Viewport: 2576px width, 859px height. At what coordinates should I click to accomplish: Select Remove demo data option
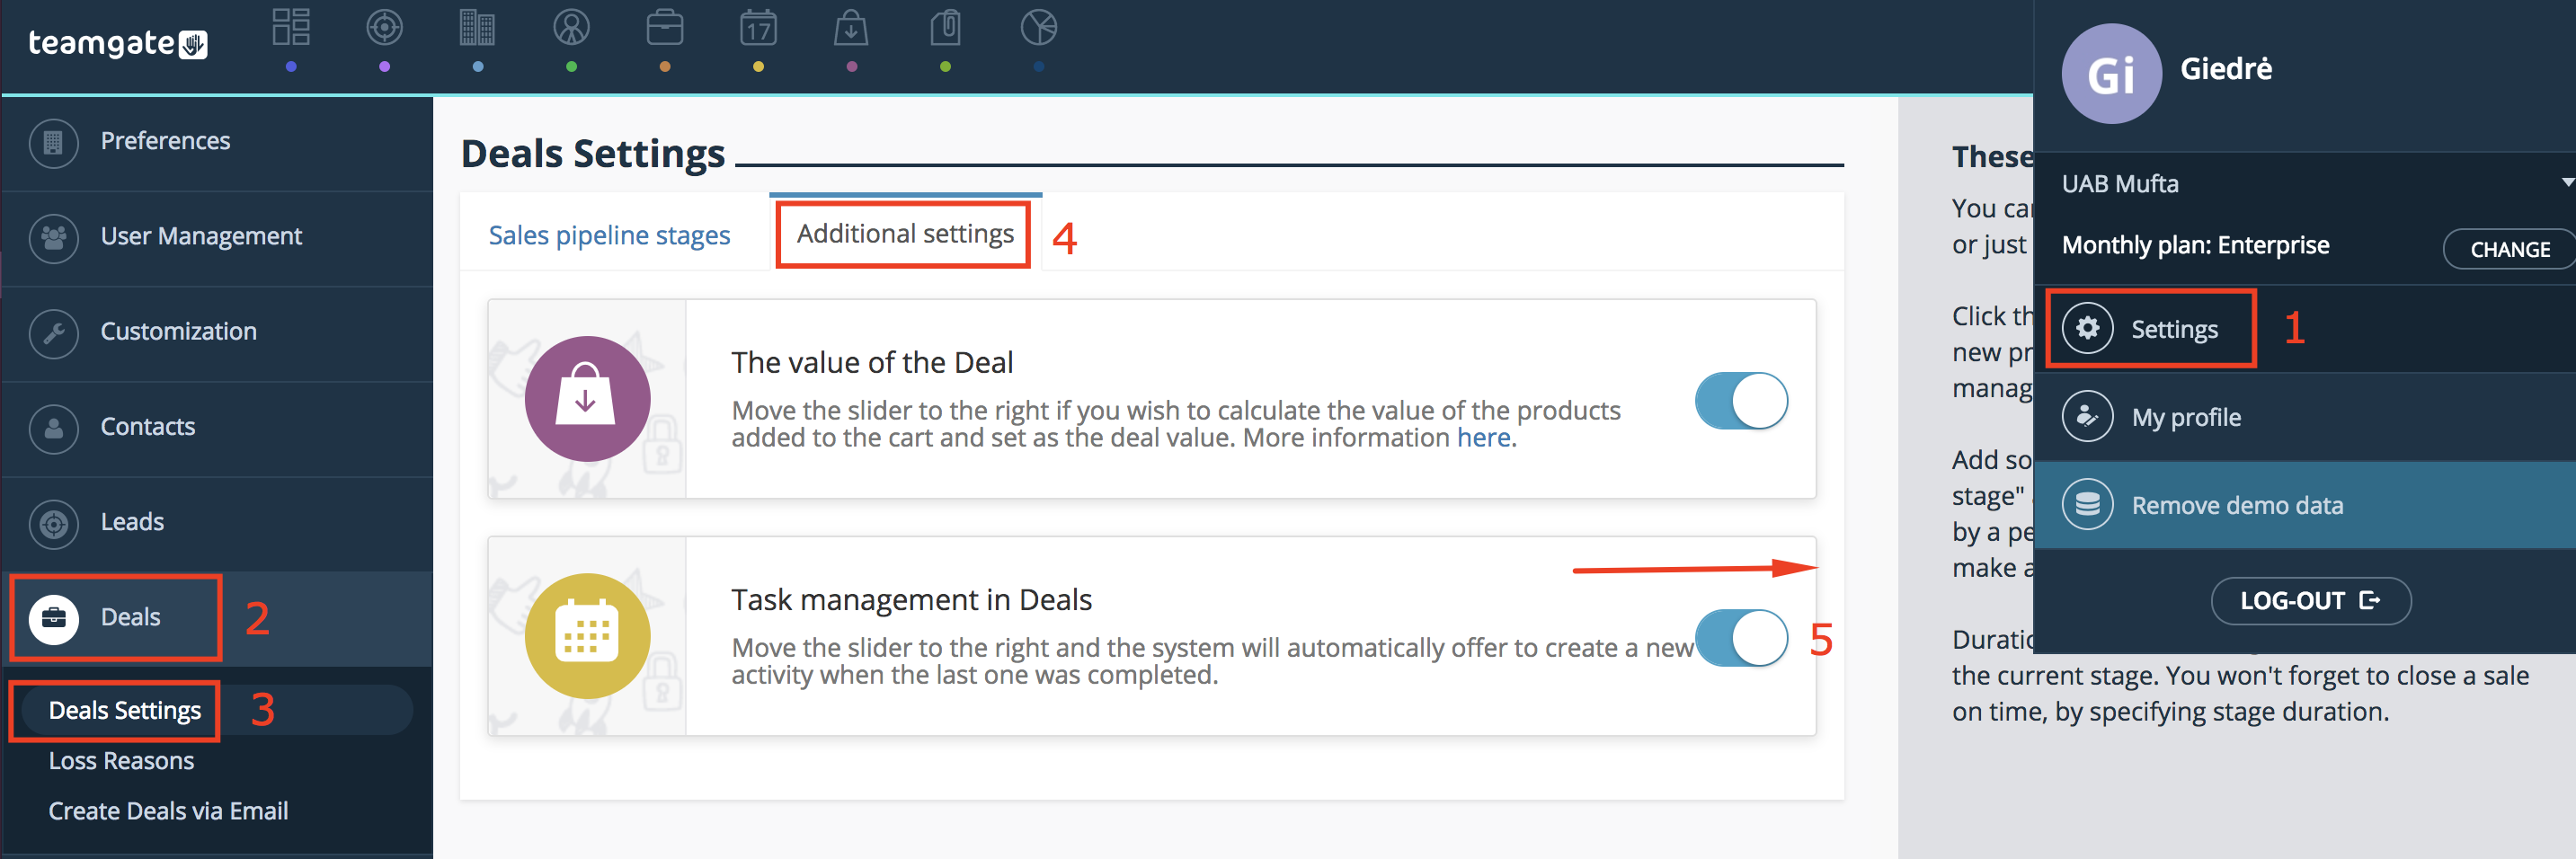point(2305,504)
